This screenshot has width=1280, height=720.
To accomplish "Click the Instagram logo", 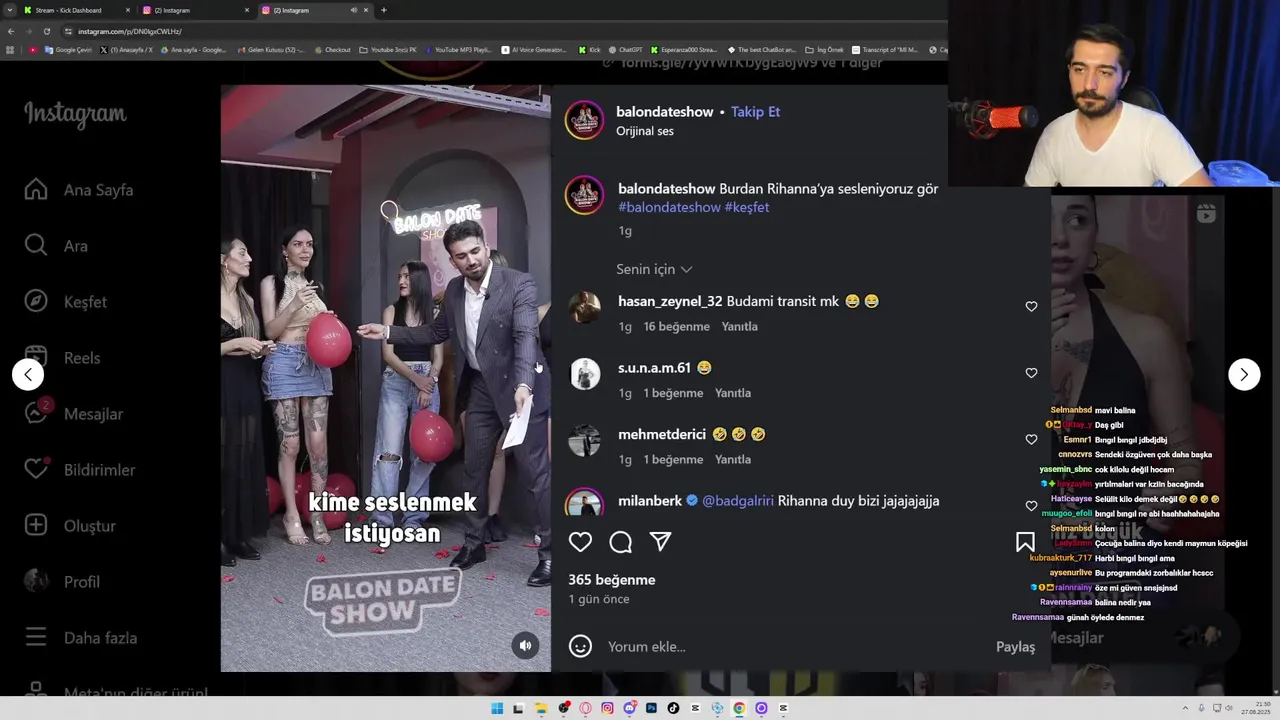I will click(x=75, y=114).
